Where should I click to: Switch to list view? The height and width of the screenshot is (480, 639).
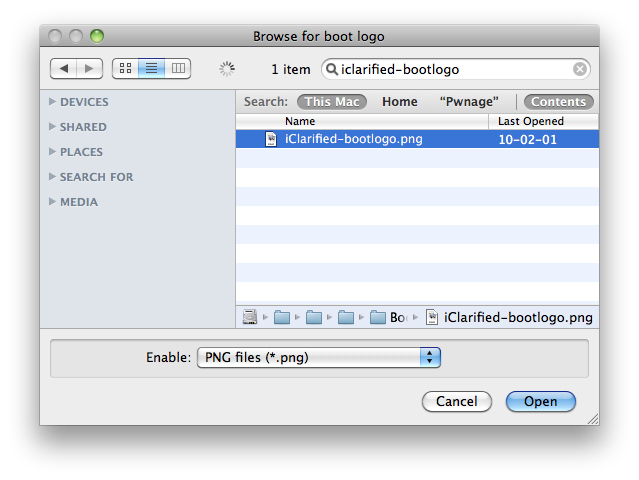[x=152, y=68]
